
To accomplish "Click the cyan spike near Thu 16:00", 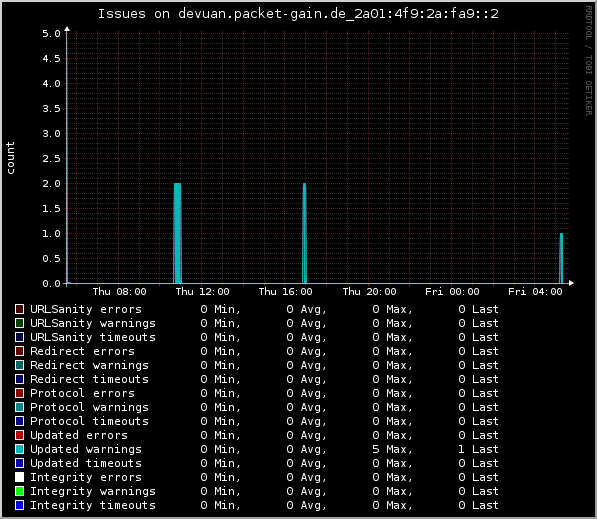I will click(304, 233).
